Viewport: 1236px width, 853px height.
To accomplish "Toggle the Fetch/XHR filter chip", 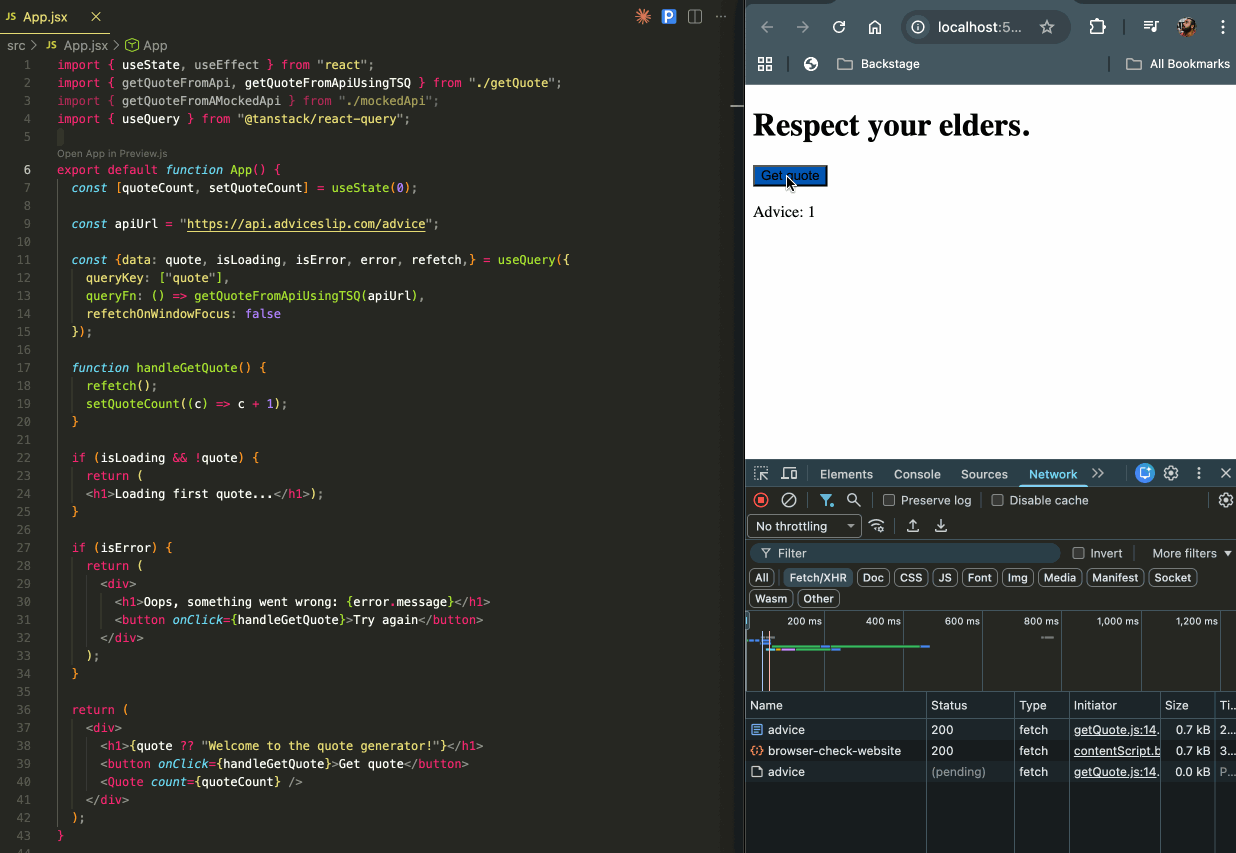I will point(818,578).
